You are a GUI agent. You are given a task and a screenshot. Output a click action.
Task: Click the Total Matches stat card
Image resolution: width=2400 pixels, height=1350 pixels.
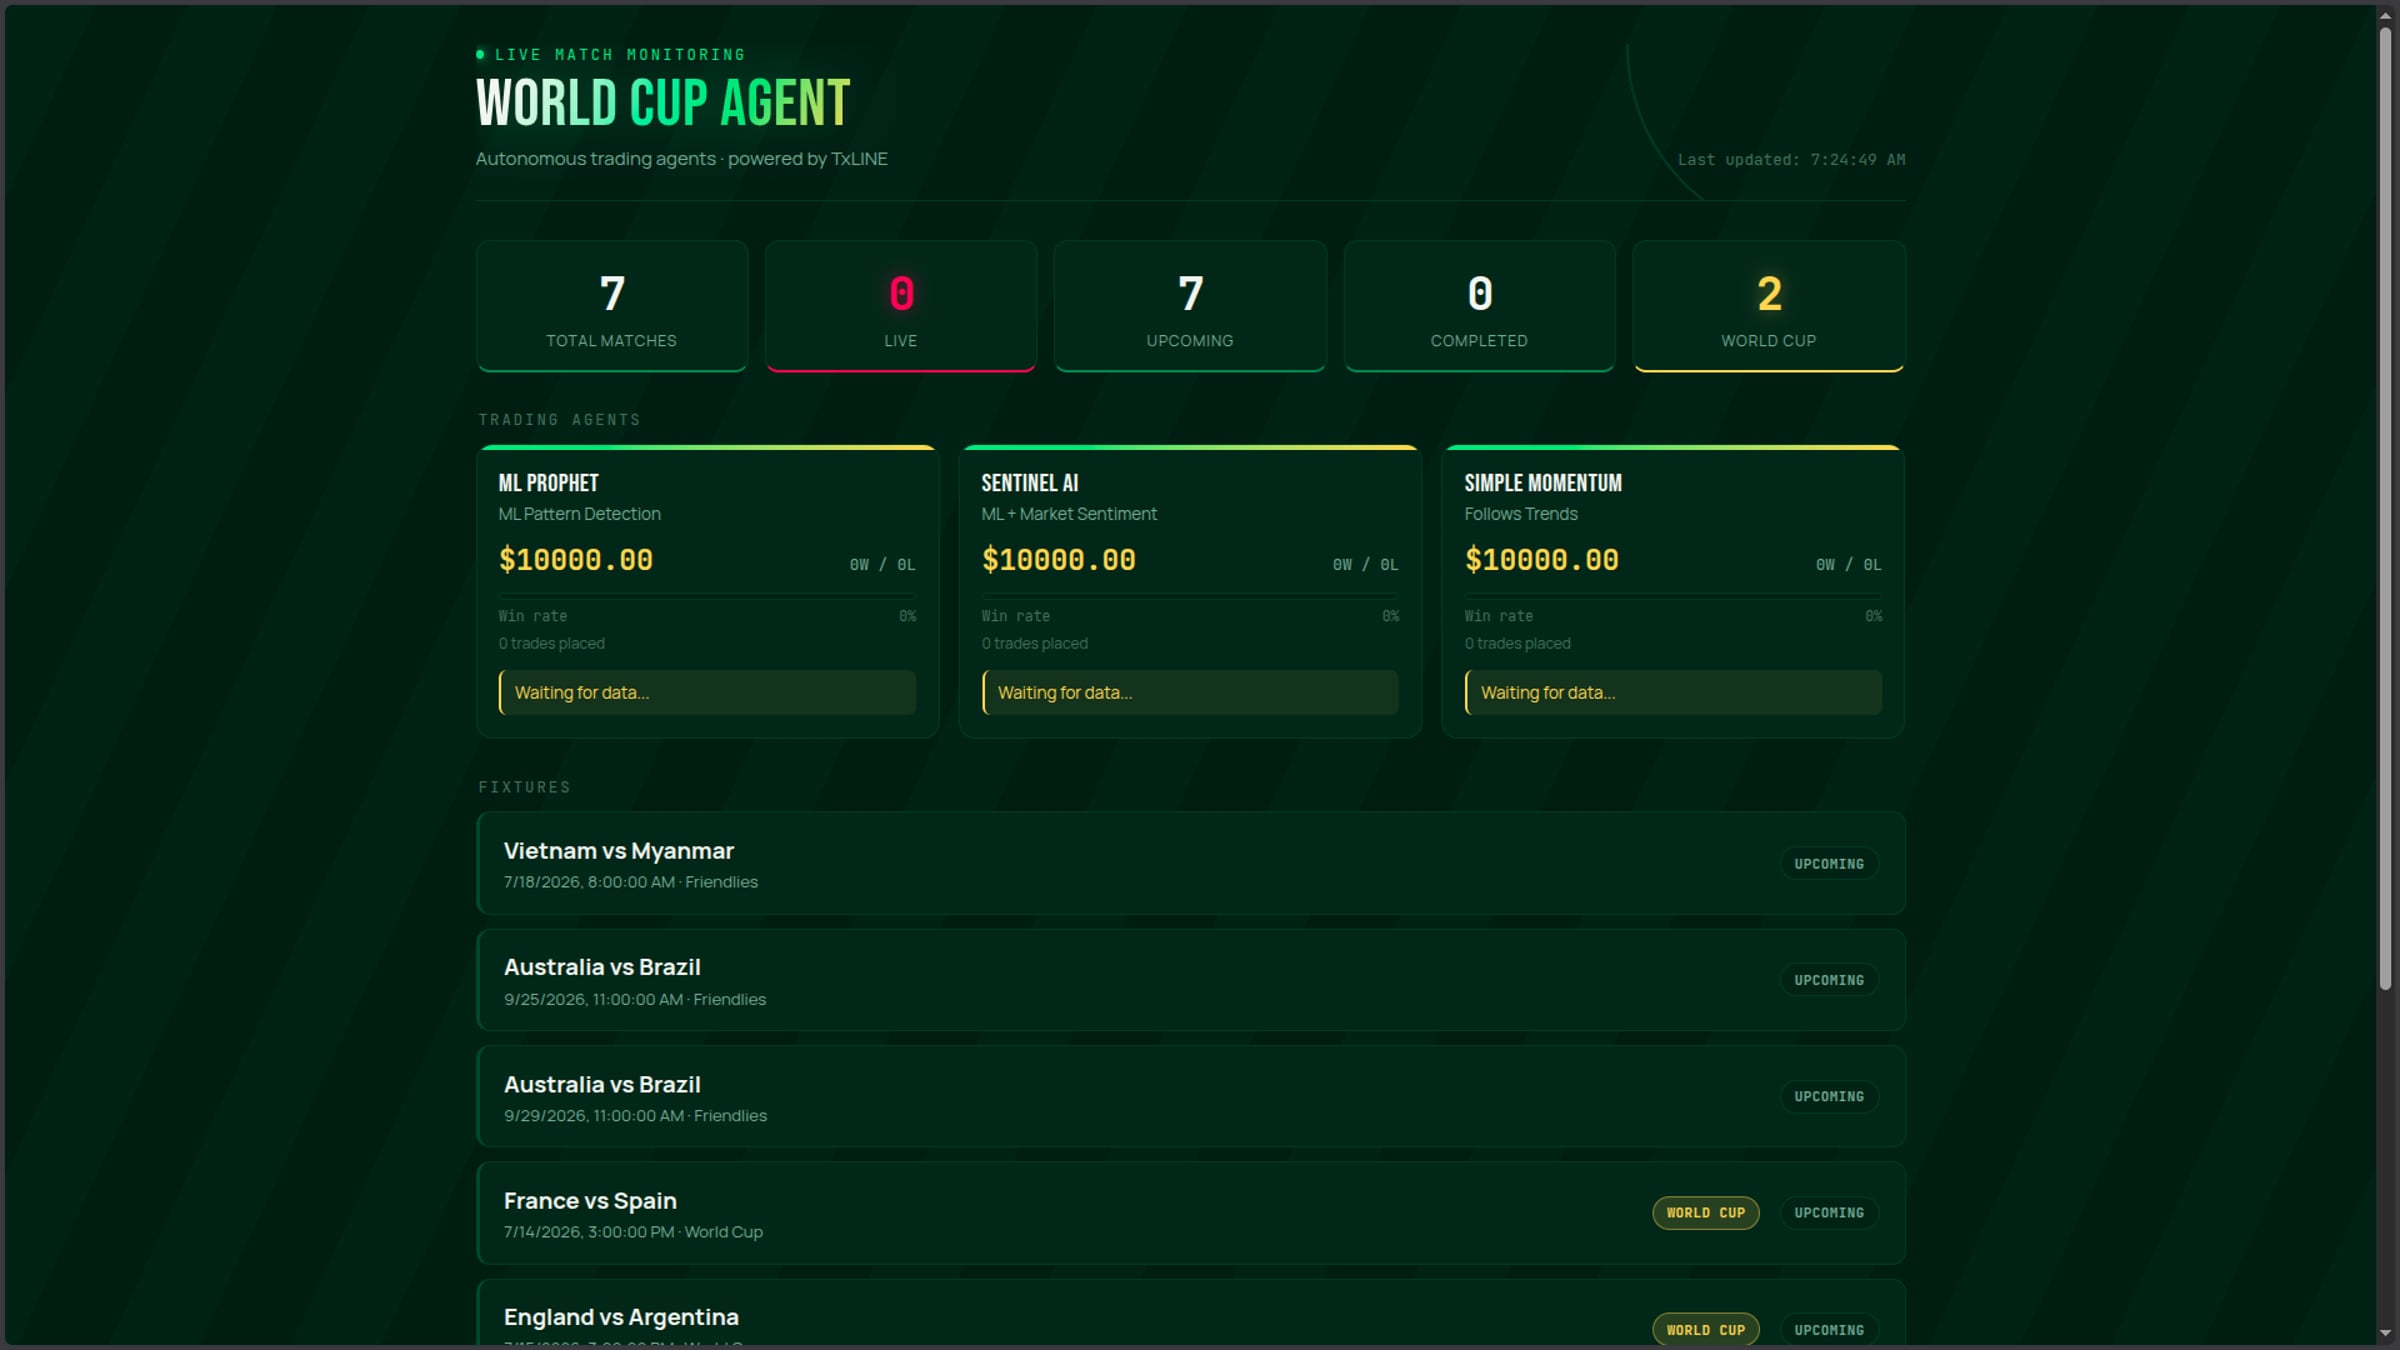tap(612, 306)
